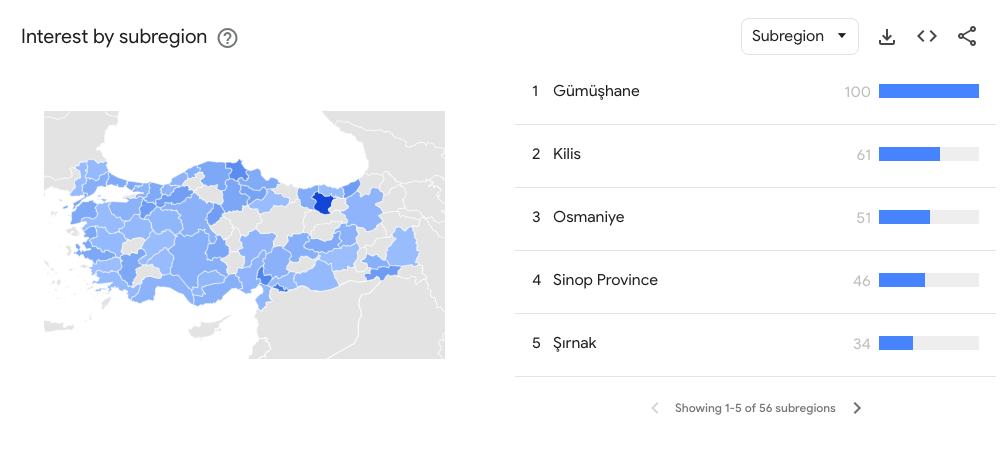Click the share icon
This screenshot has width=1004, height=457.
[967, 36]
